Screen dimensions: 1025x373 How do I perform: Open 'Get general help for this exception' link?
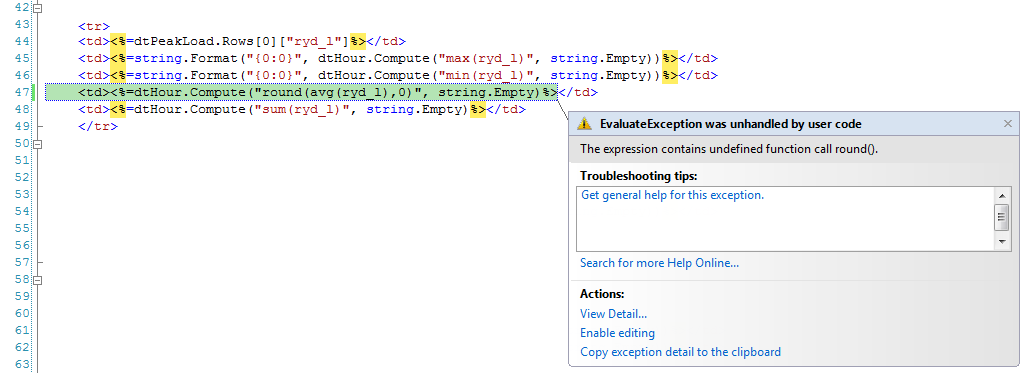672,195
